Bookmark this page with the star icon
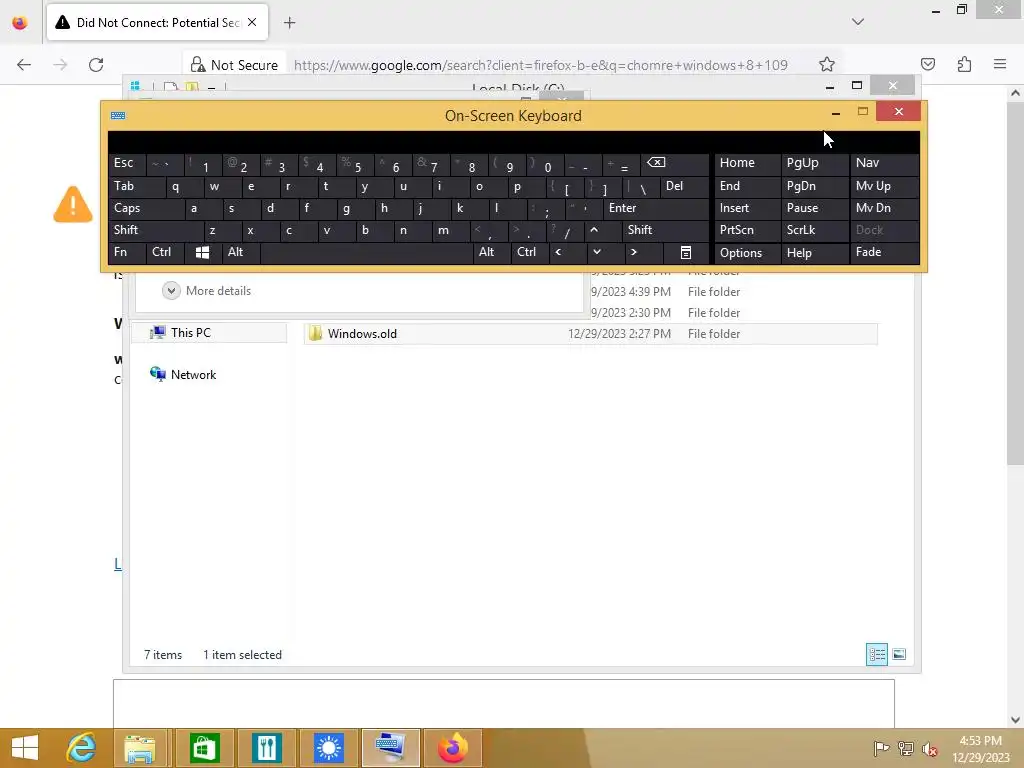Image resolution: width=1024 pixels, height=768 pixels. click(x=827, y=64)
